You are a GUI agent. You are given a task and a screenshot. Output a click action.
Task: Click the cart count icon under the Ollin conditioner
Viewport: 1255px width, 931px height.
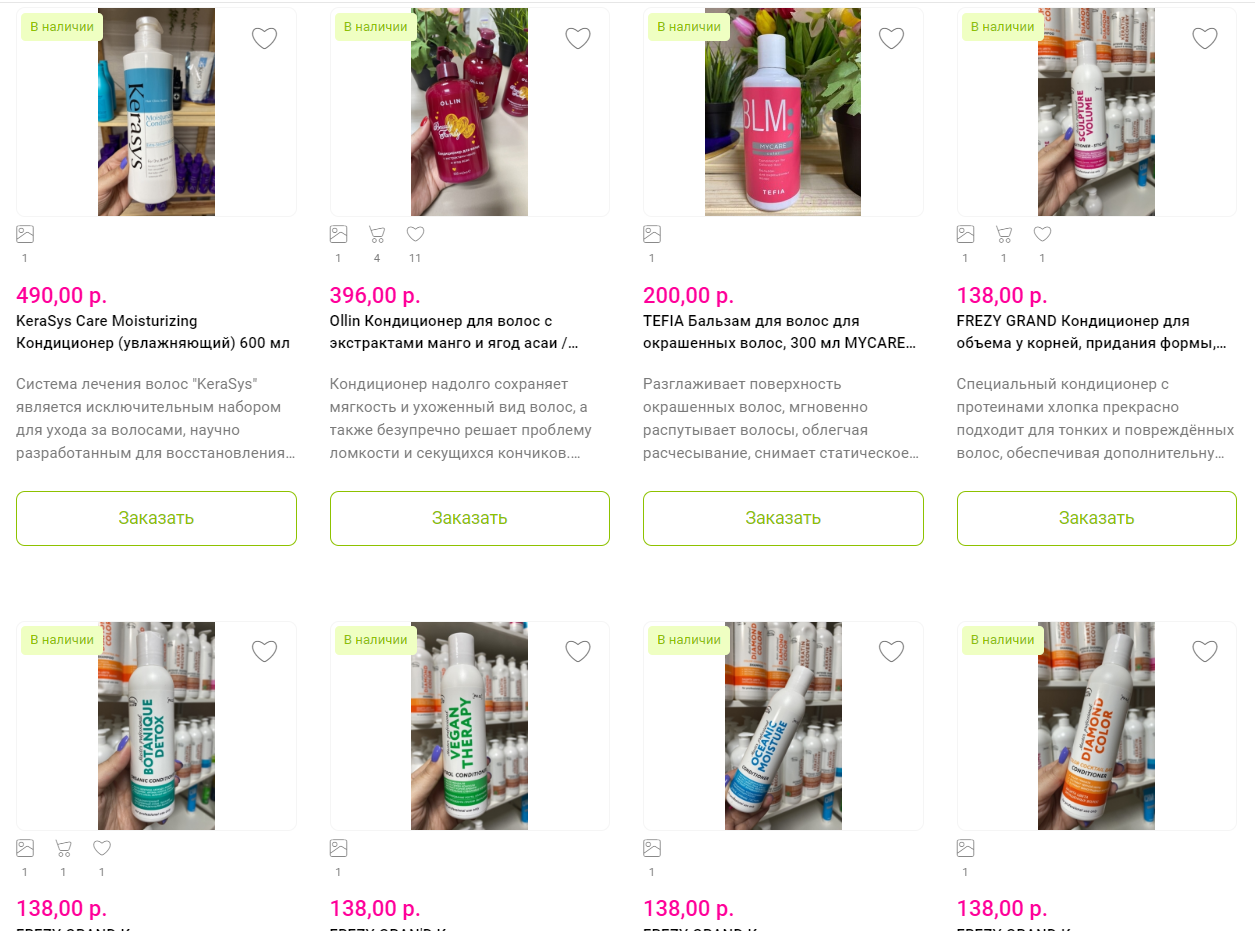tap(377, 234)
